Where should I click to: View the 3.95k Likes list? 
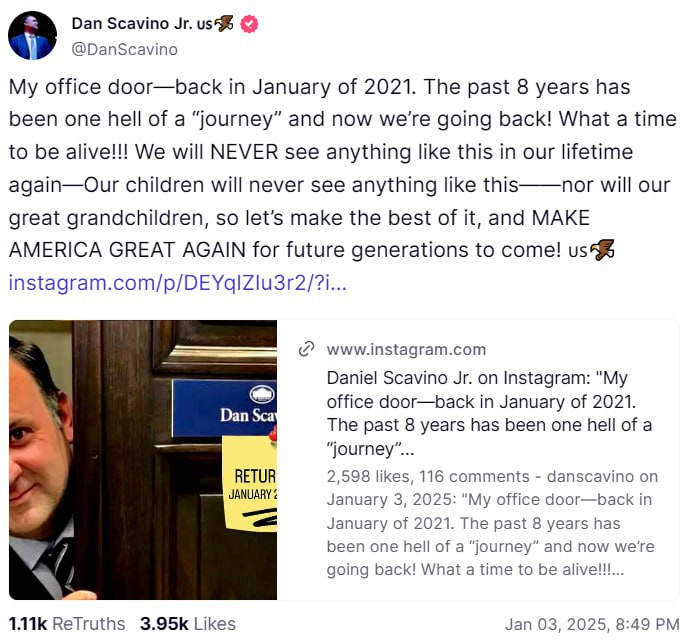[x=188, y=624]
